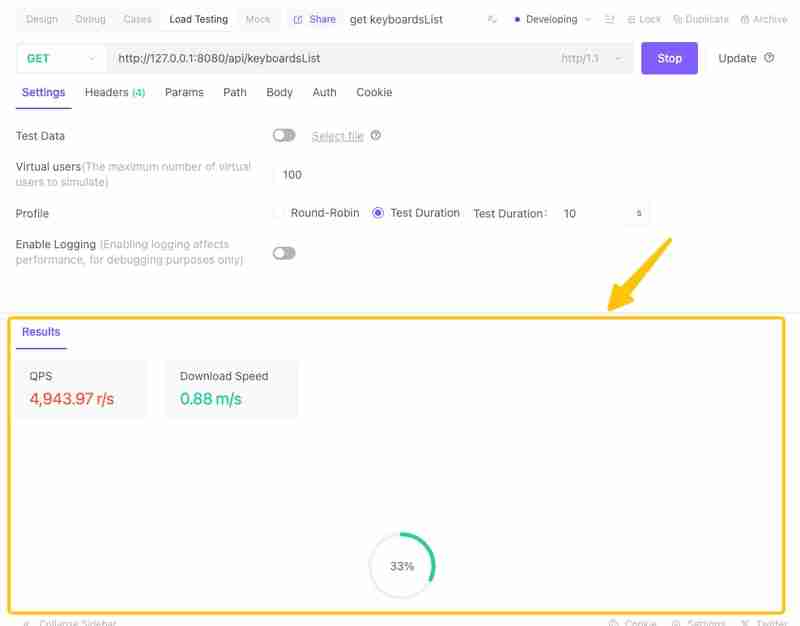This screenshot has height=626, width=800.
Task: Click the Lock icon in top toolbar
Action: 631,19
